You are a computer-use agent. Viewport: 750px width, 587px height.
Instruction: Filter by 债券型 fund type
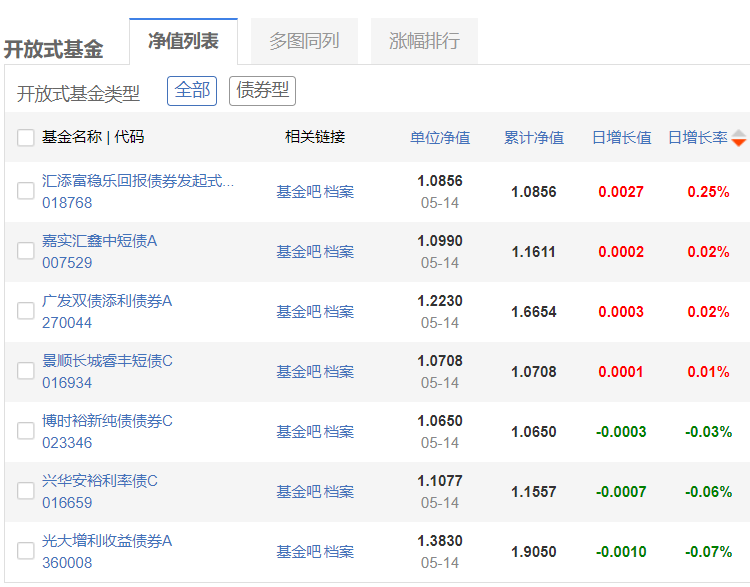click(262, 90)
